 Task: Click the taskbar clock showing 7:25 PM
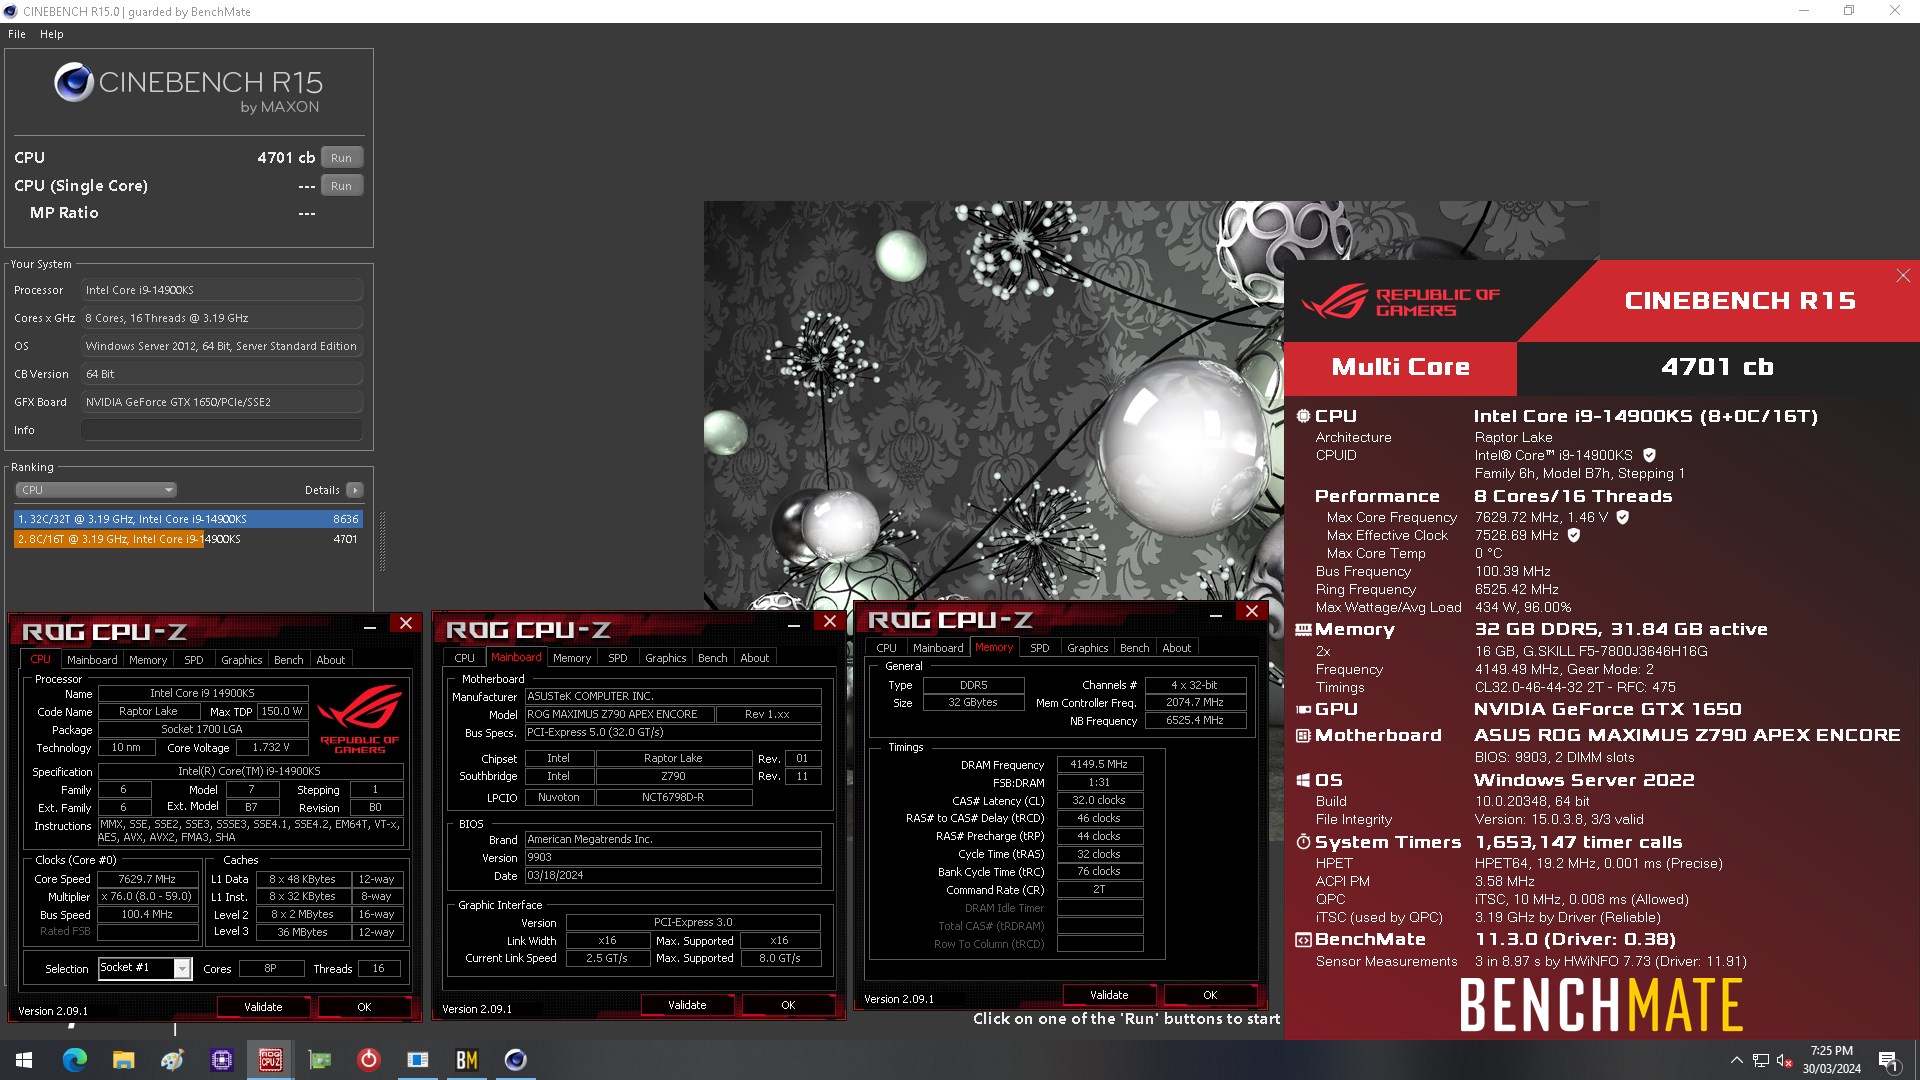click(1832, 1060)
